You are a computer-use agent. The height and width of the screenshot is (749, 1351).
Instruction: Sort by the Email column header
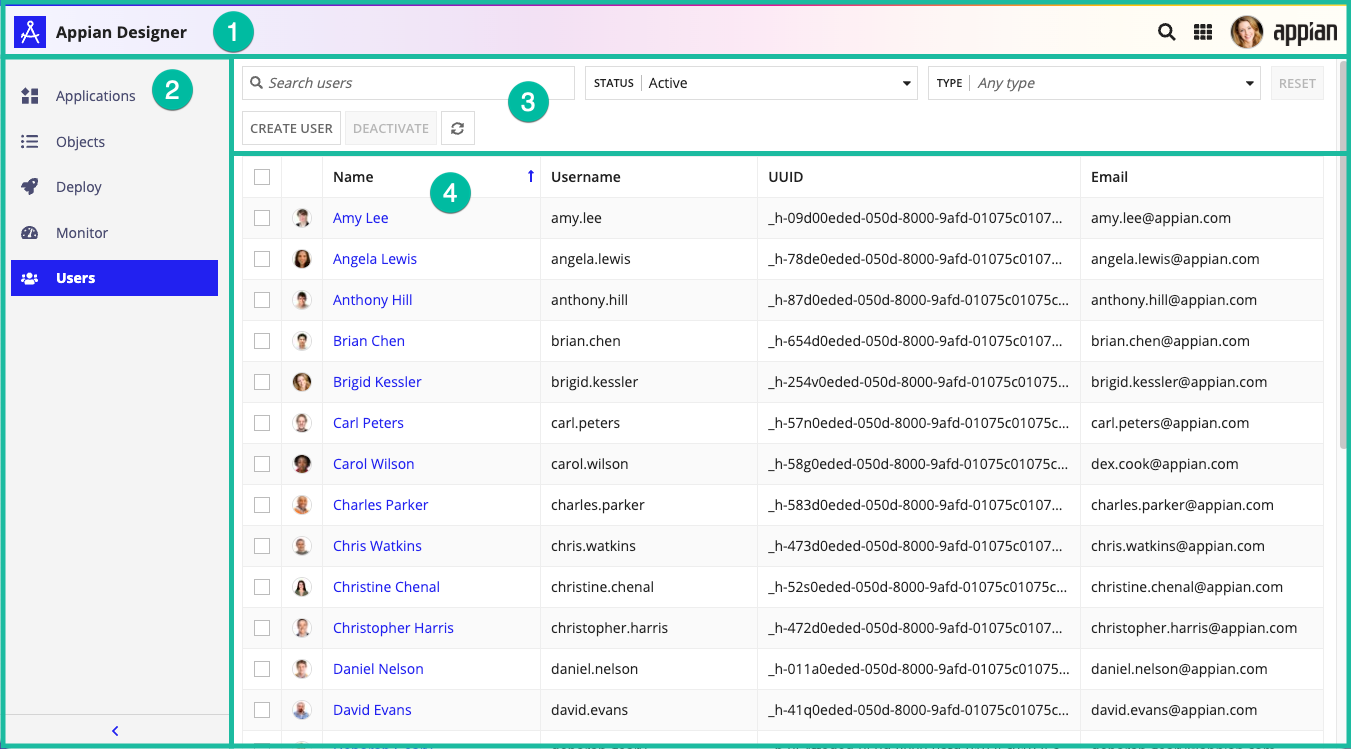click(1109, 177)
